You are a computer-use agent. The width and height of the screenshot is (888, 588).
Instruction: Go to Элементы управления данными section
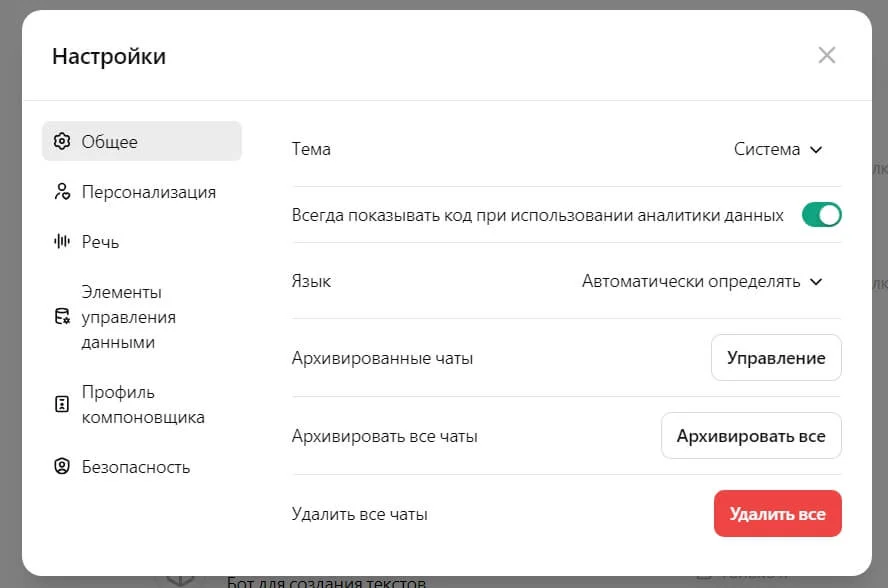point(128,317)
